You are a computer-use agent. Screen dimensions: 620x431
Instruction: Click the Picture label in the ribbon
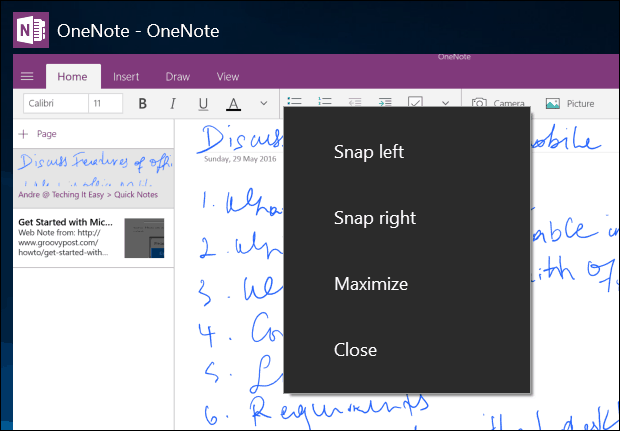point(580,104)
